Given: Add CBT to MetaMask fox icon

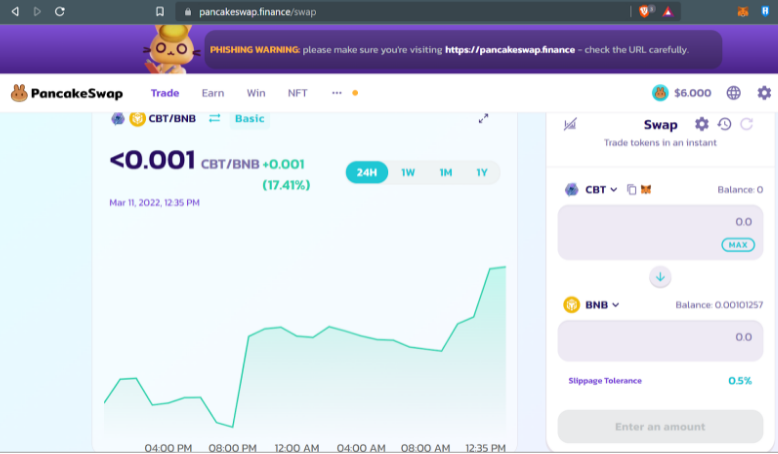Looking at the screenshot, I should click(x=646, y=190).
